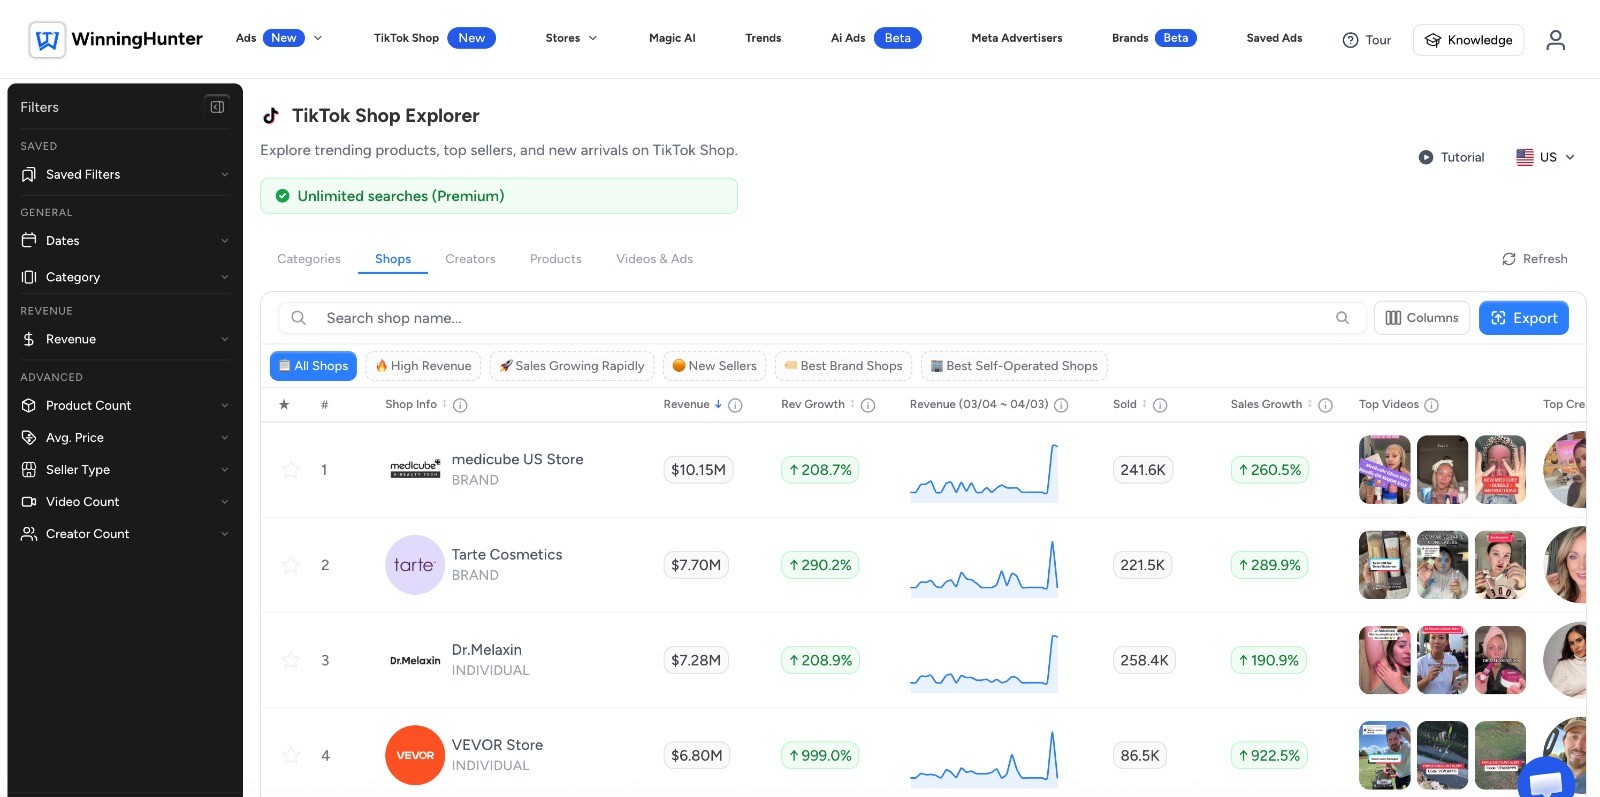Collapse the Filters sidebar panel icon

217,107
